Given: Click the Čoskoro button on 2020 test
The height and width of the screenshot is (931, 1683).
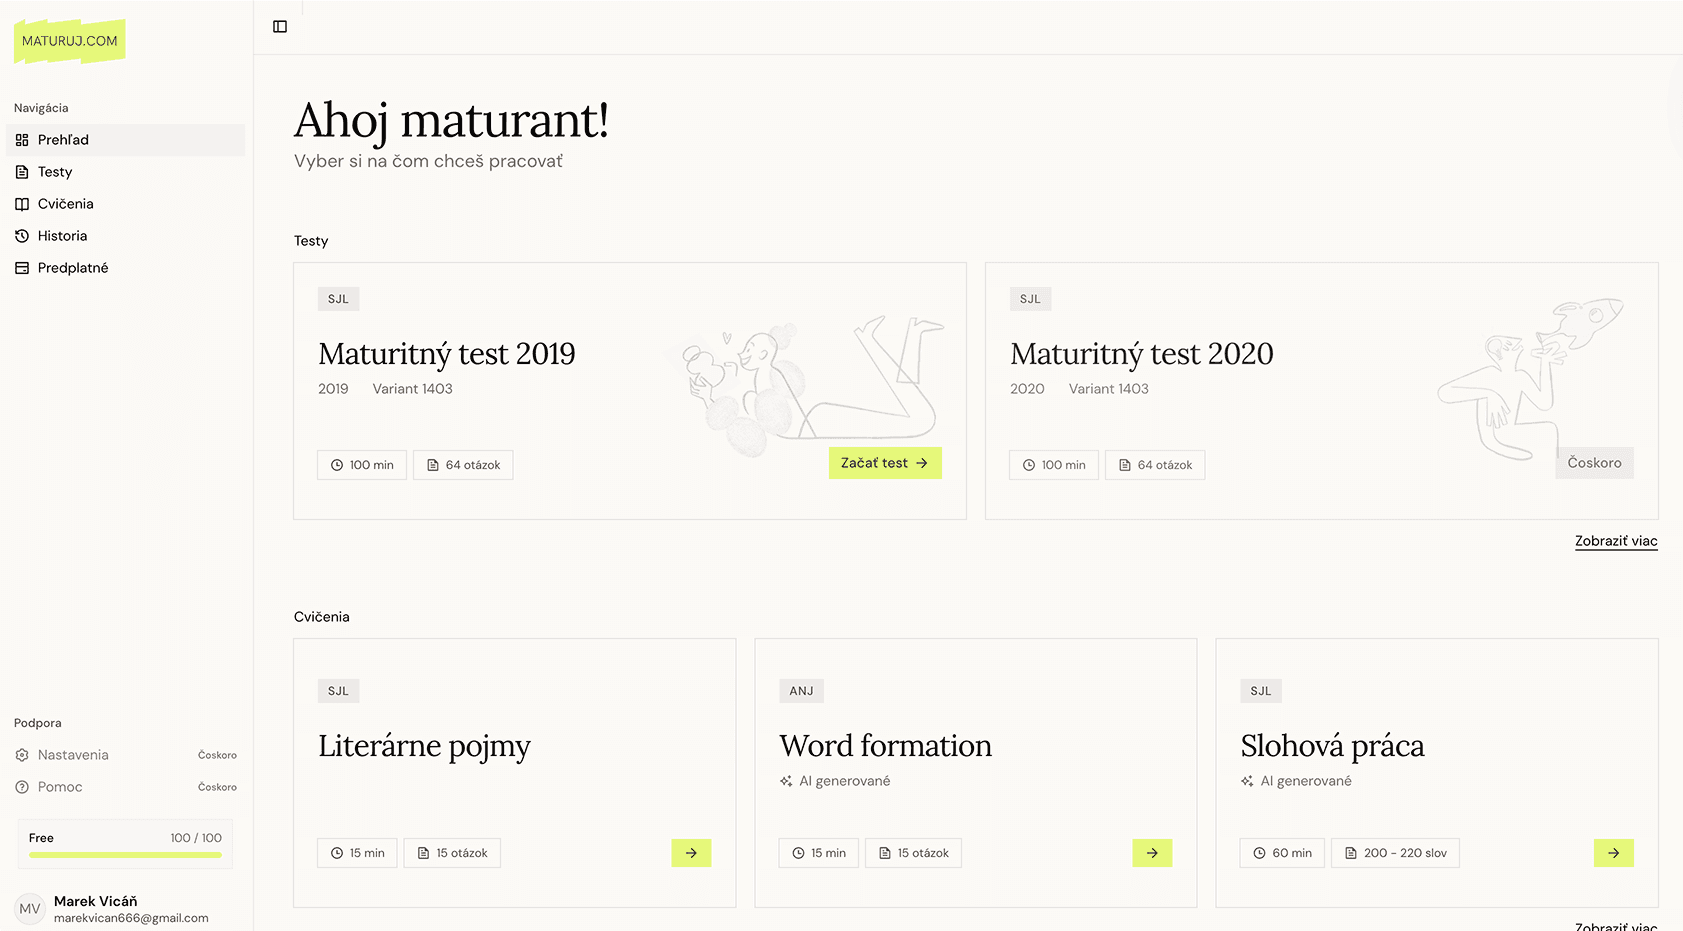Looking at the screenshot, I should click(x=1594, y=463).
